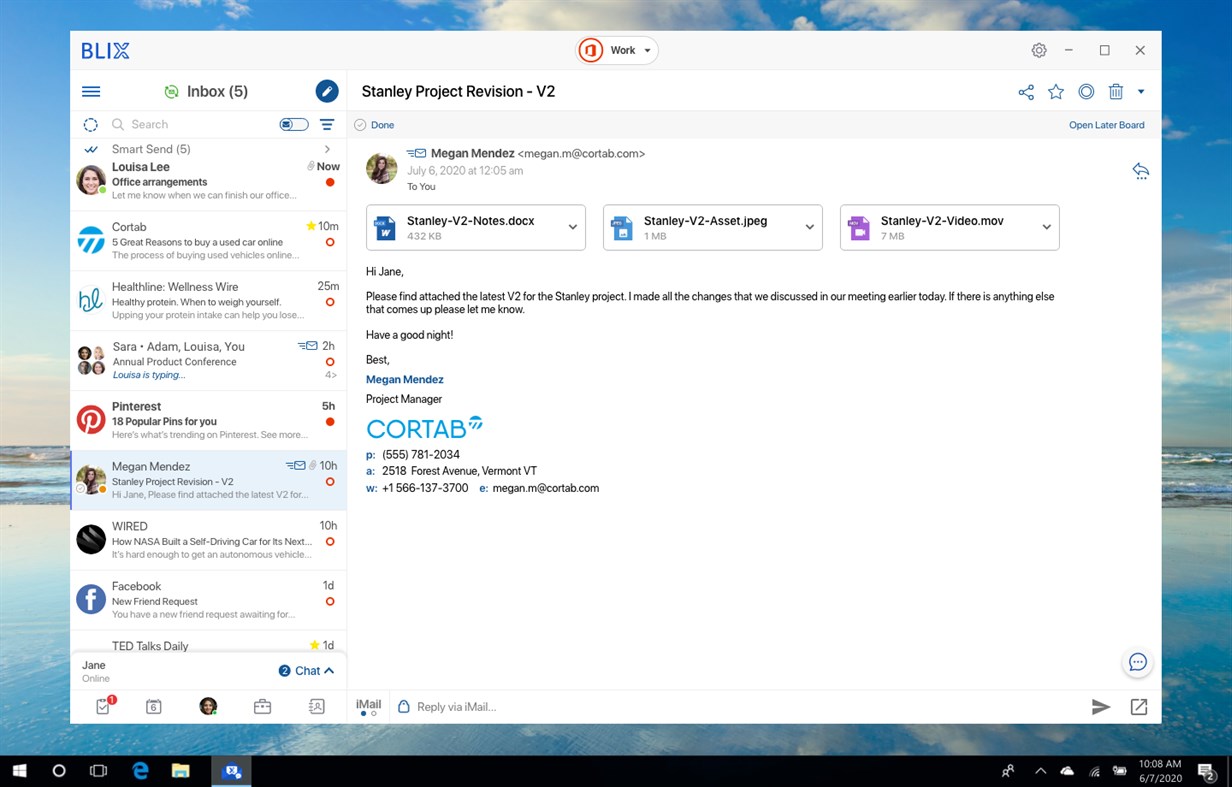
Task: Open Microsoft Edge from taskbar
Action: click(x=141, y=771)
